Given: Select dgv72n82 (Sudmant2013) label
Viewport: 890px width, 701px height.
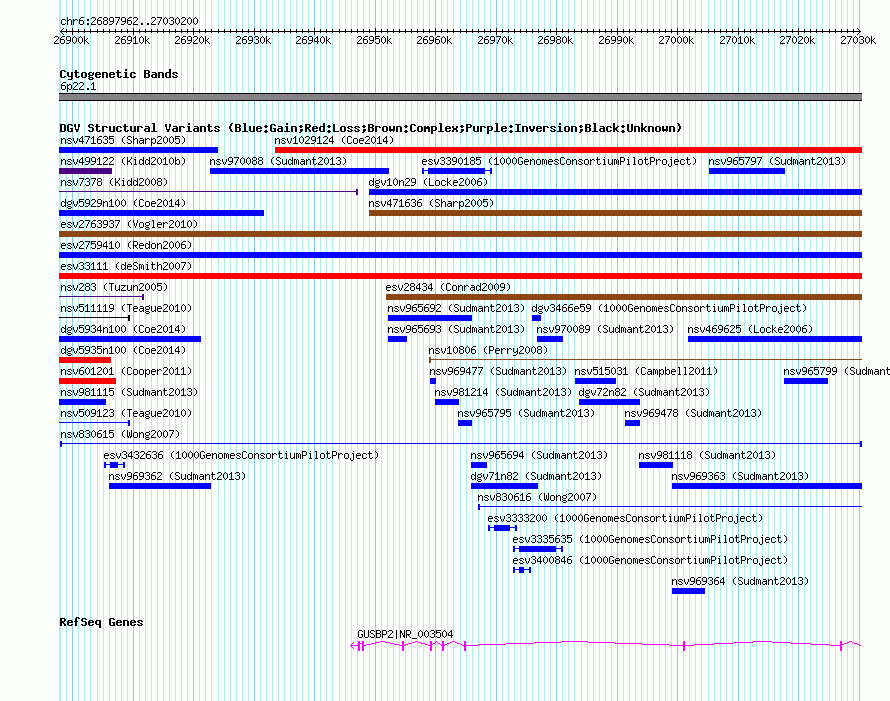Looking at the screenshot, I should point(644,392).
